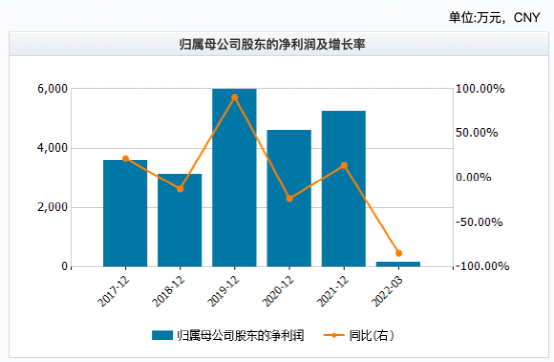Select the 2018-12 net profit bar
The image size is (554, 362).
coord(180,220)
